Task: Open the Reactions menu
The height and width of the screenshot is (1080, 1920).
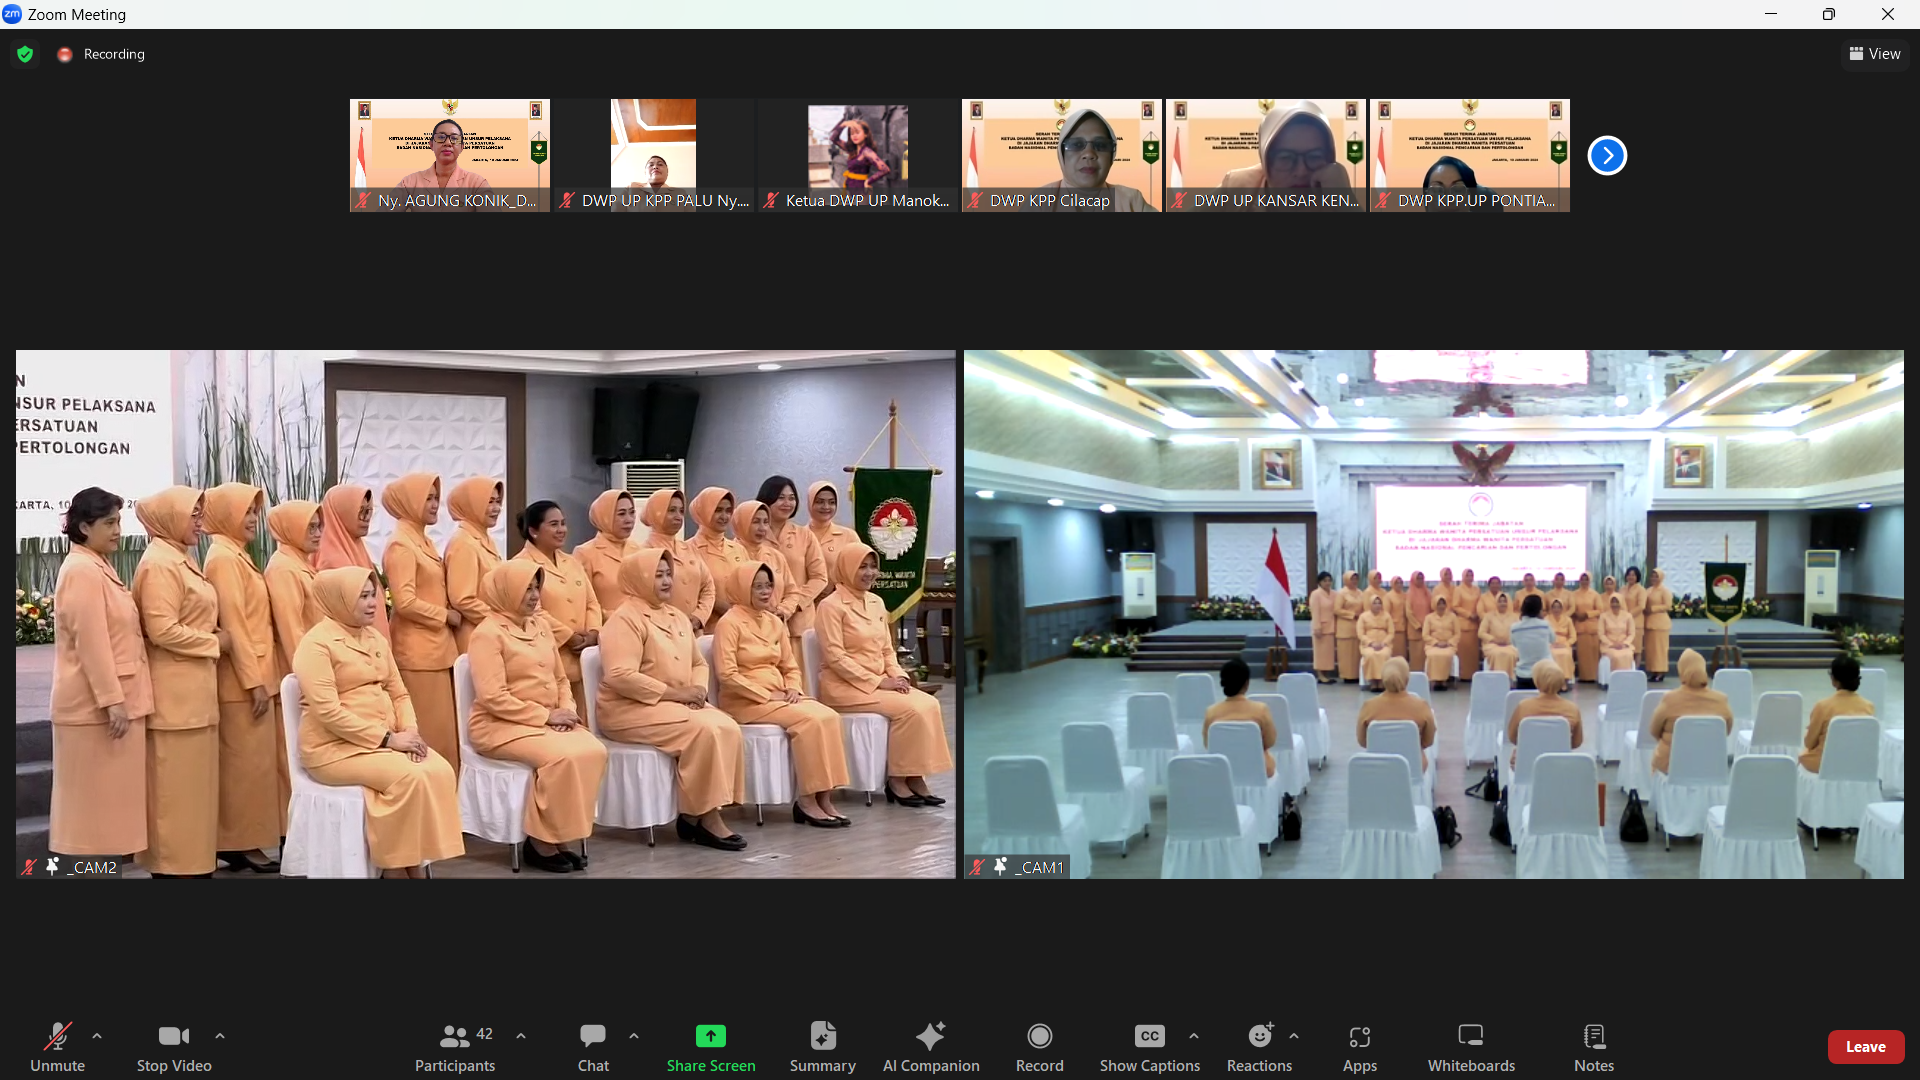Action: 1259,1037
